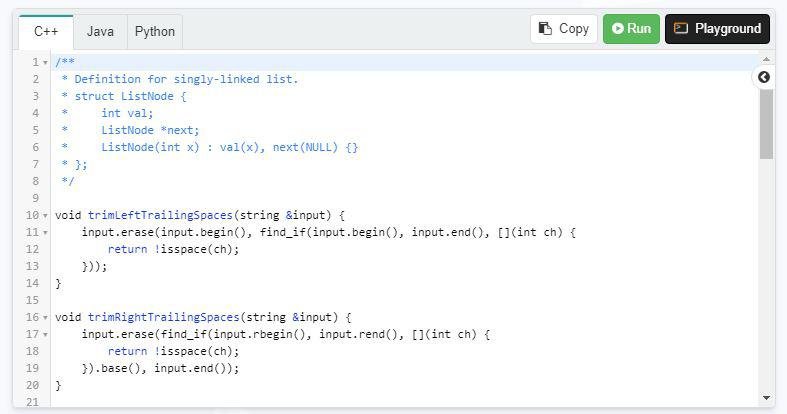787x414 pixels.
Task: Switch to the Java tab
Action: [100, 31]
